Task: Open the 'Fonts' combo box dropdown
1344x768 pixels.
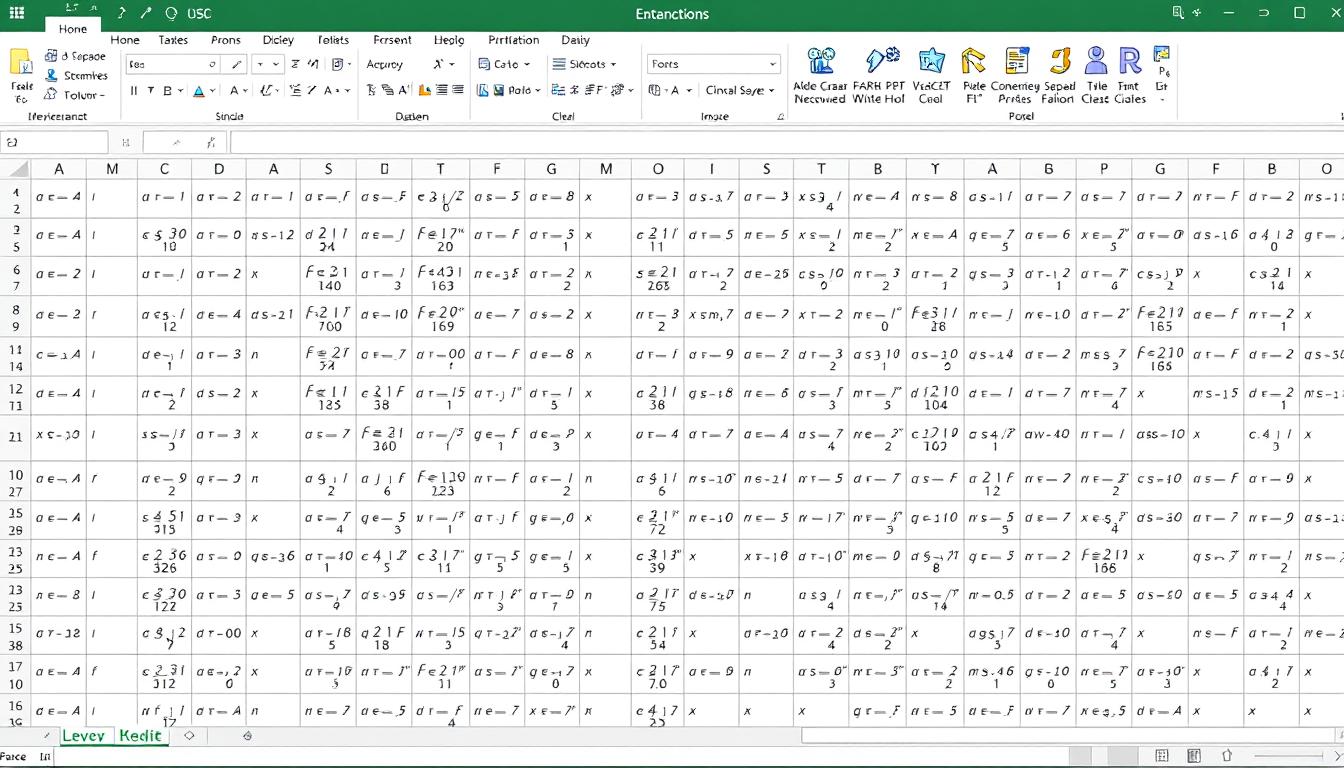Action: 772,64
